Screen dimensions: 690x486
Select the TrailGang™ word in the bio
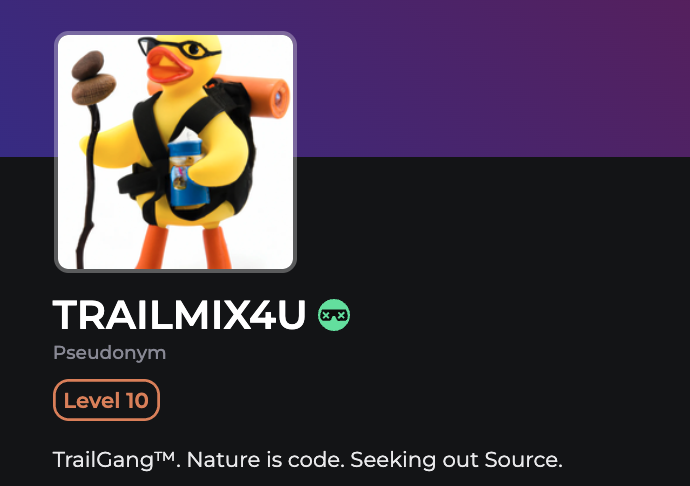[x=114, y=460]
